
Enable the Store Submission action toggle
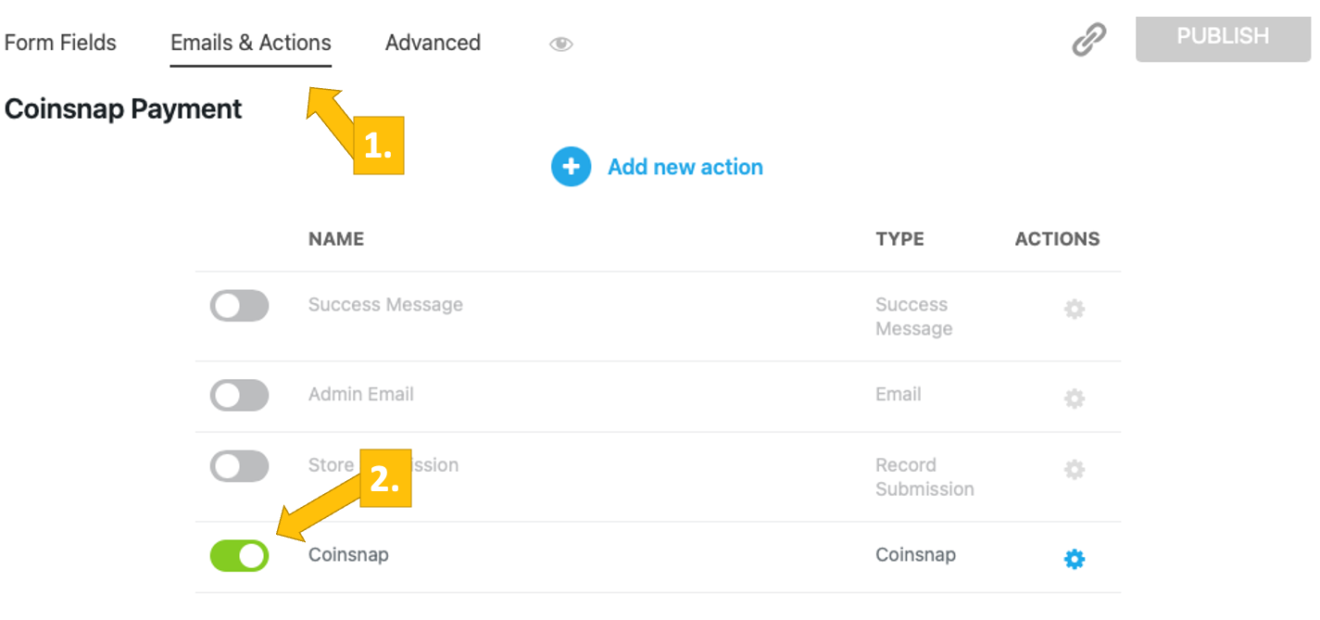pos(239,466)
